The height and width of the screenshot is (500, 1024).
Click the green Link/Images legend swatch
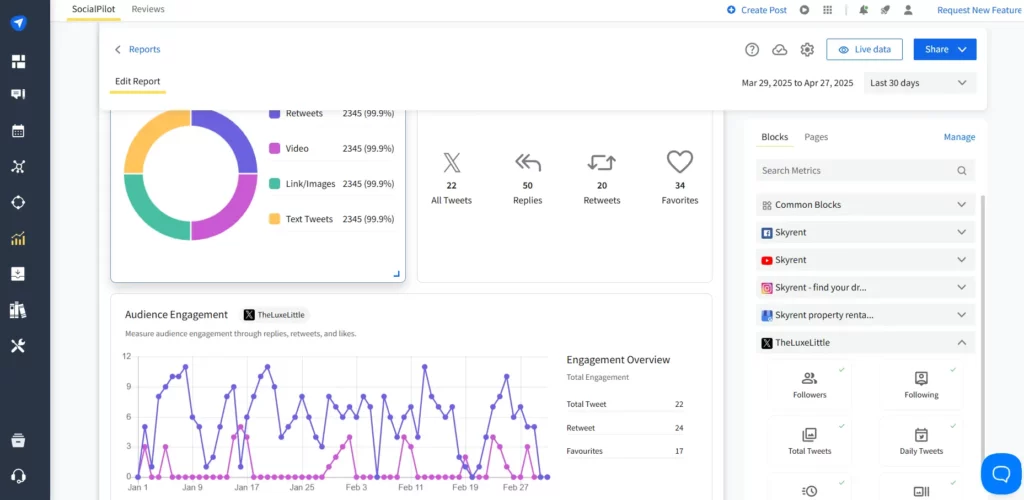[275, 184]
